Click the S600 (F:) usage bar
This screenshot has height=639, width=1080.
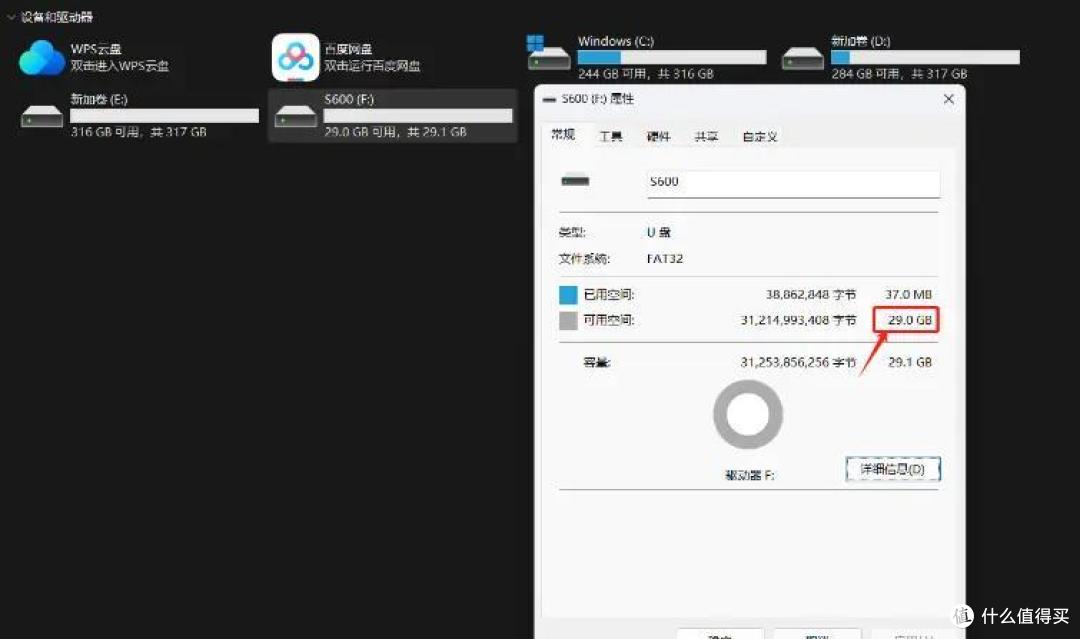click(418, 116)
